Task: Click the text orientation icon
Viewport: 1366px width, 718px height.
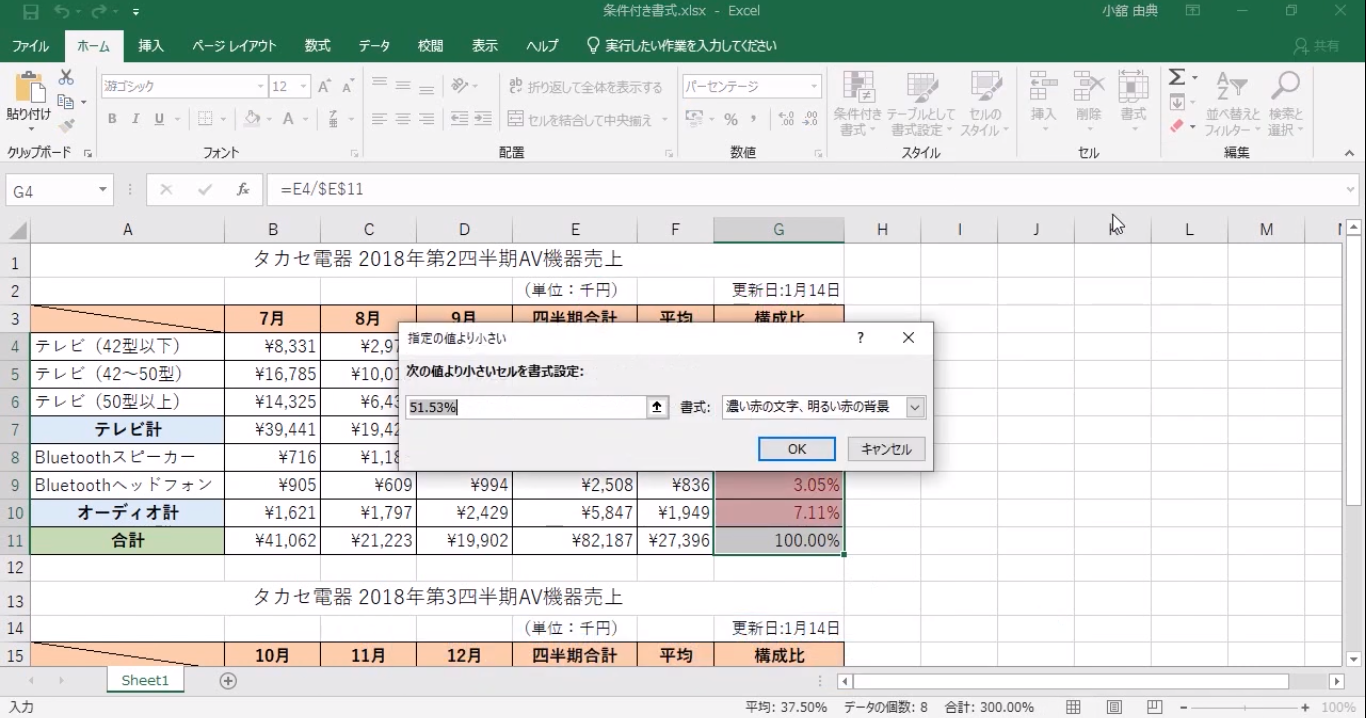Action: pos(459,87)
